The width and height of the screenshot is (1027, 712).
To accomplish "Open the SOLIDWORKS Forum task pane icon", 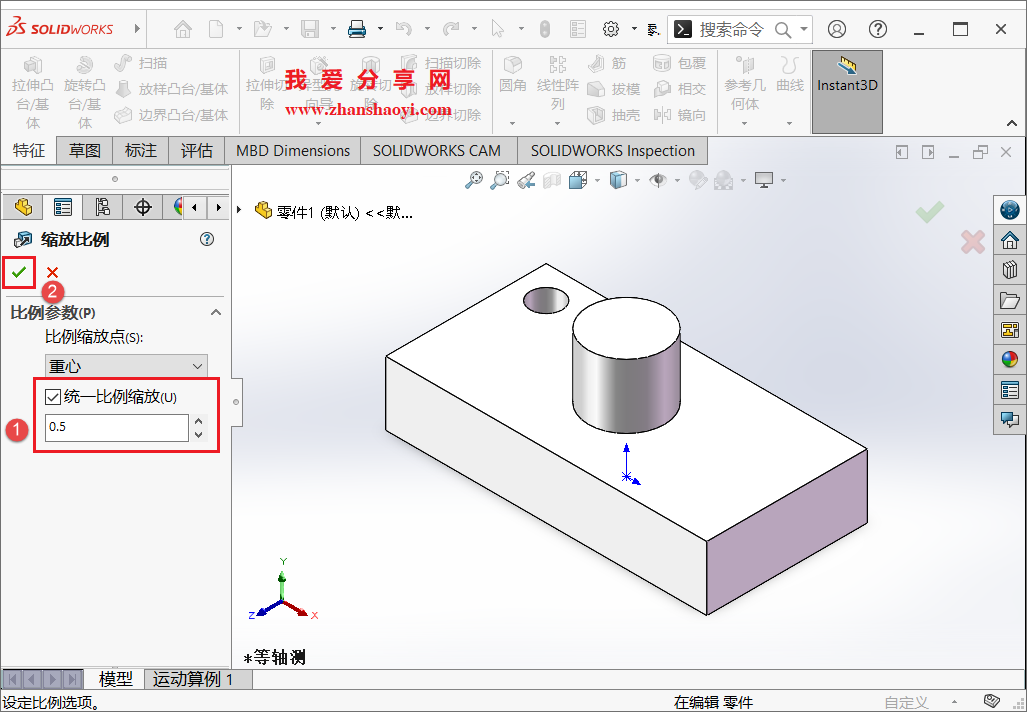I will pyautogui.click(x=1010, y=420).
